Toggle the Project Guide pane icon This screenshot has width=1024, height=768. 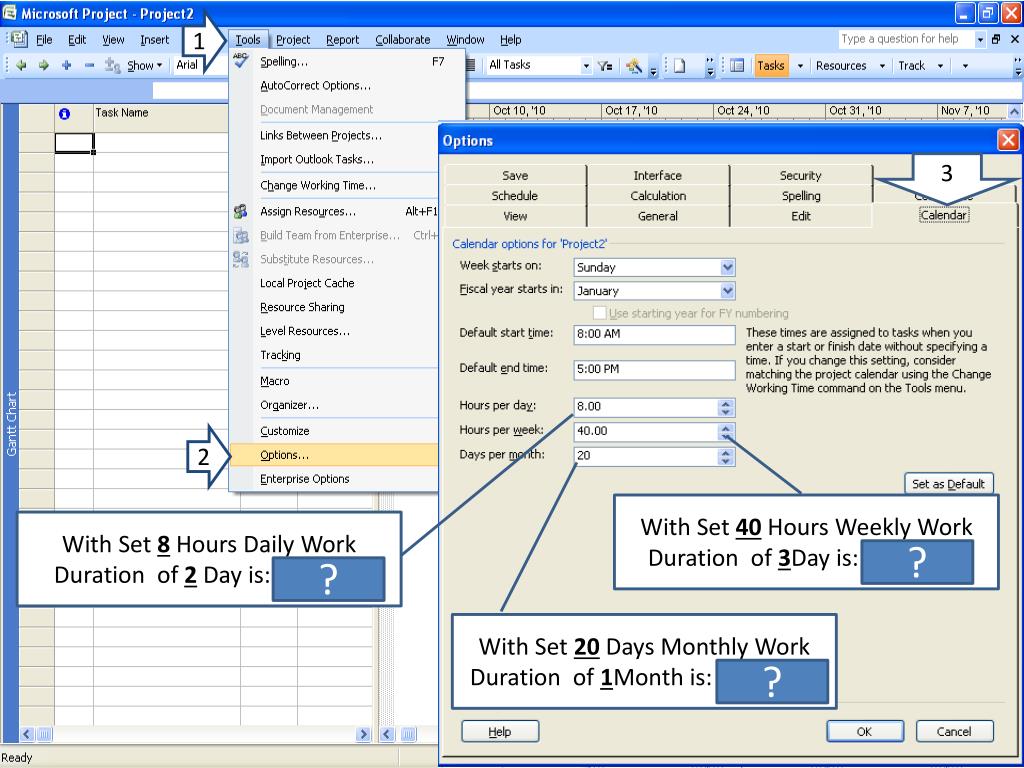coord(737,65)
